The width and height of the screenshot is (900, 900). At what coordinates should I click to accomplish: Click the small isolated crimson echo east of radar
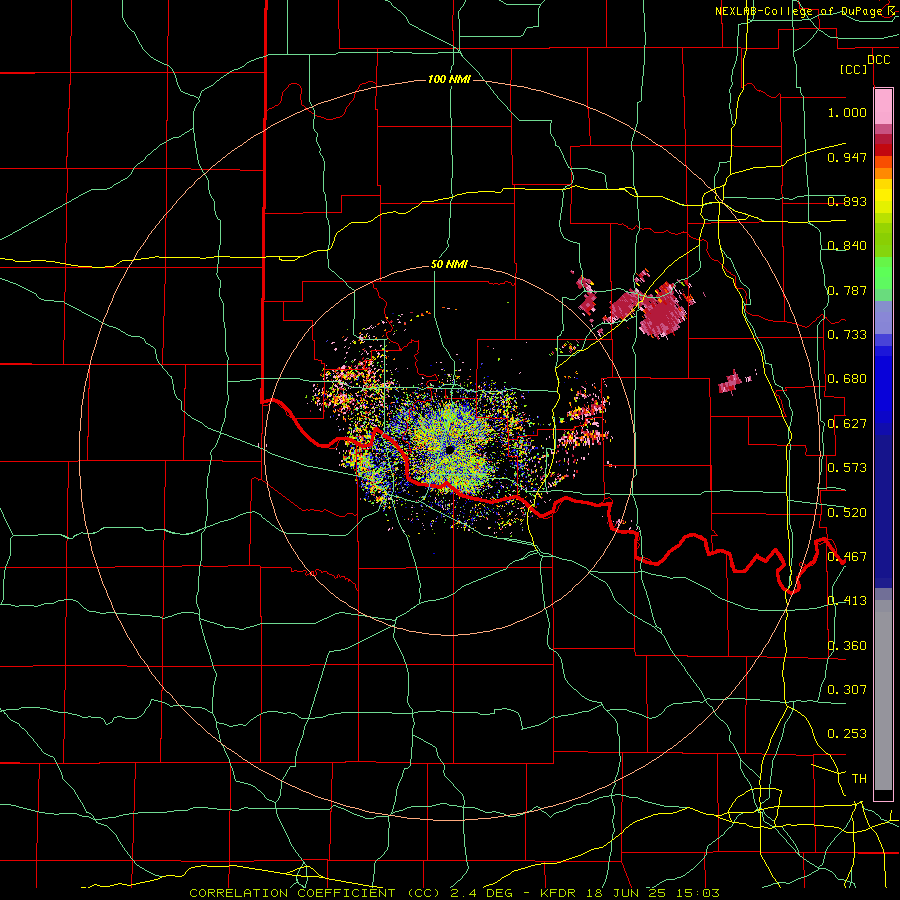[731, 382]
